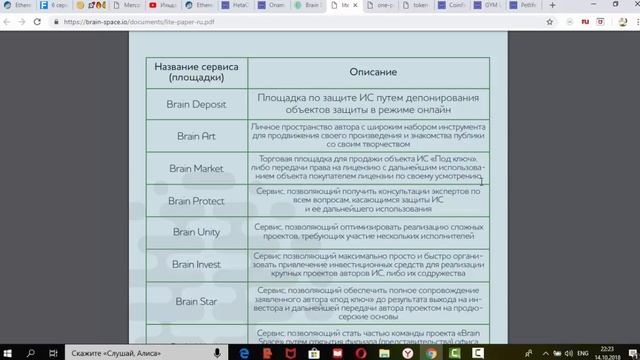Viewport: 640px width, 360px height.
Task: Open Opera browser from the taskbar
Action: [x=361, y=353]
